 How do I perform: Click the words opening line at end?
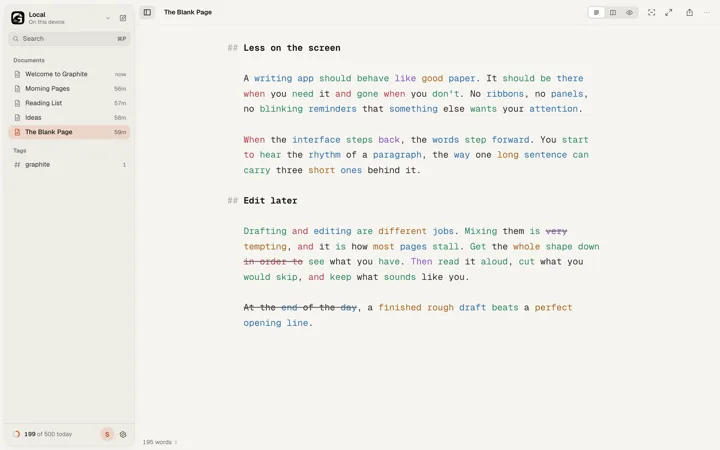(276, 323)
